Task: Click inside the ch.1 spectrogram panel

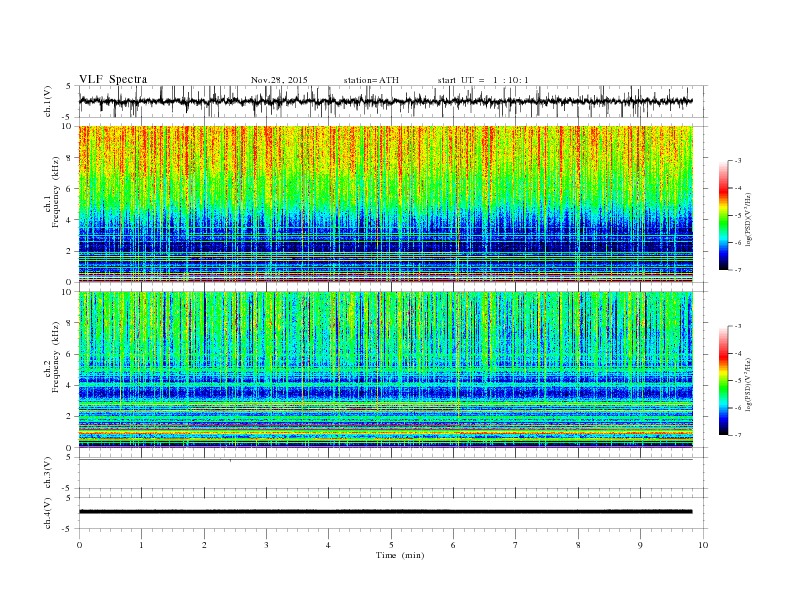Action: [385, 204]
